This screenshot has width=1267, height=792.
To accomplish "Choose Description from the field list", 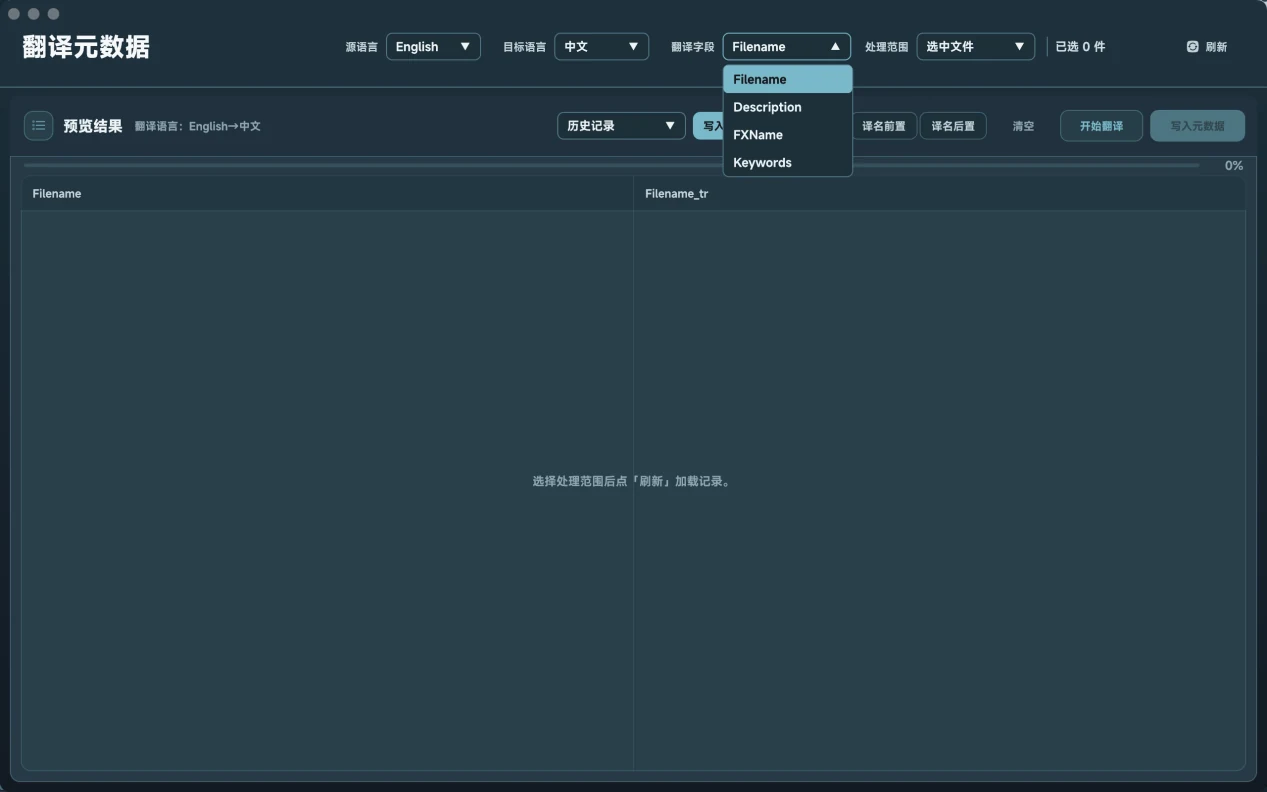I will 787,107.
